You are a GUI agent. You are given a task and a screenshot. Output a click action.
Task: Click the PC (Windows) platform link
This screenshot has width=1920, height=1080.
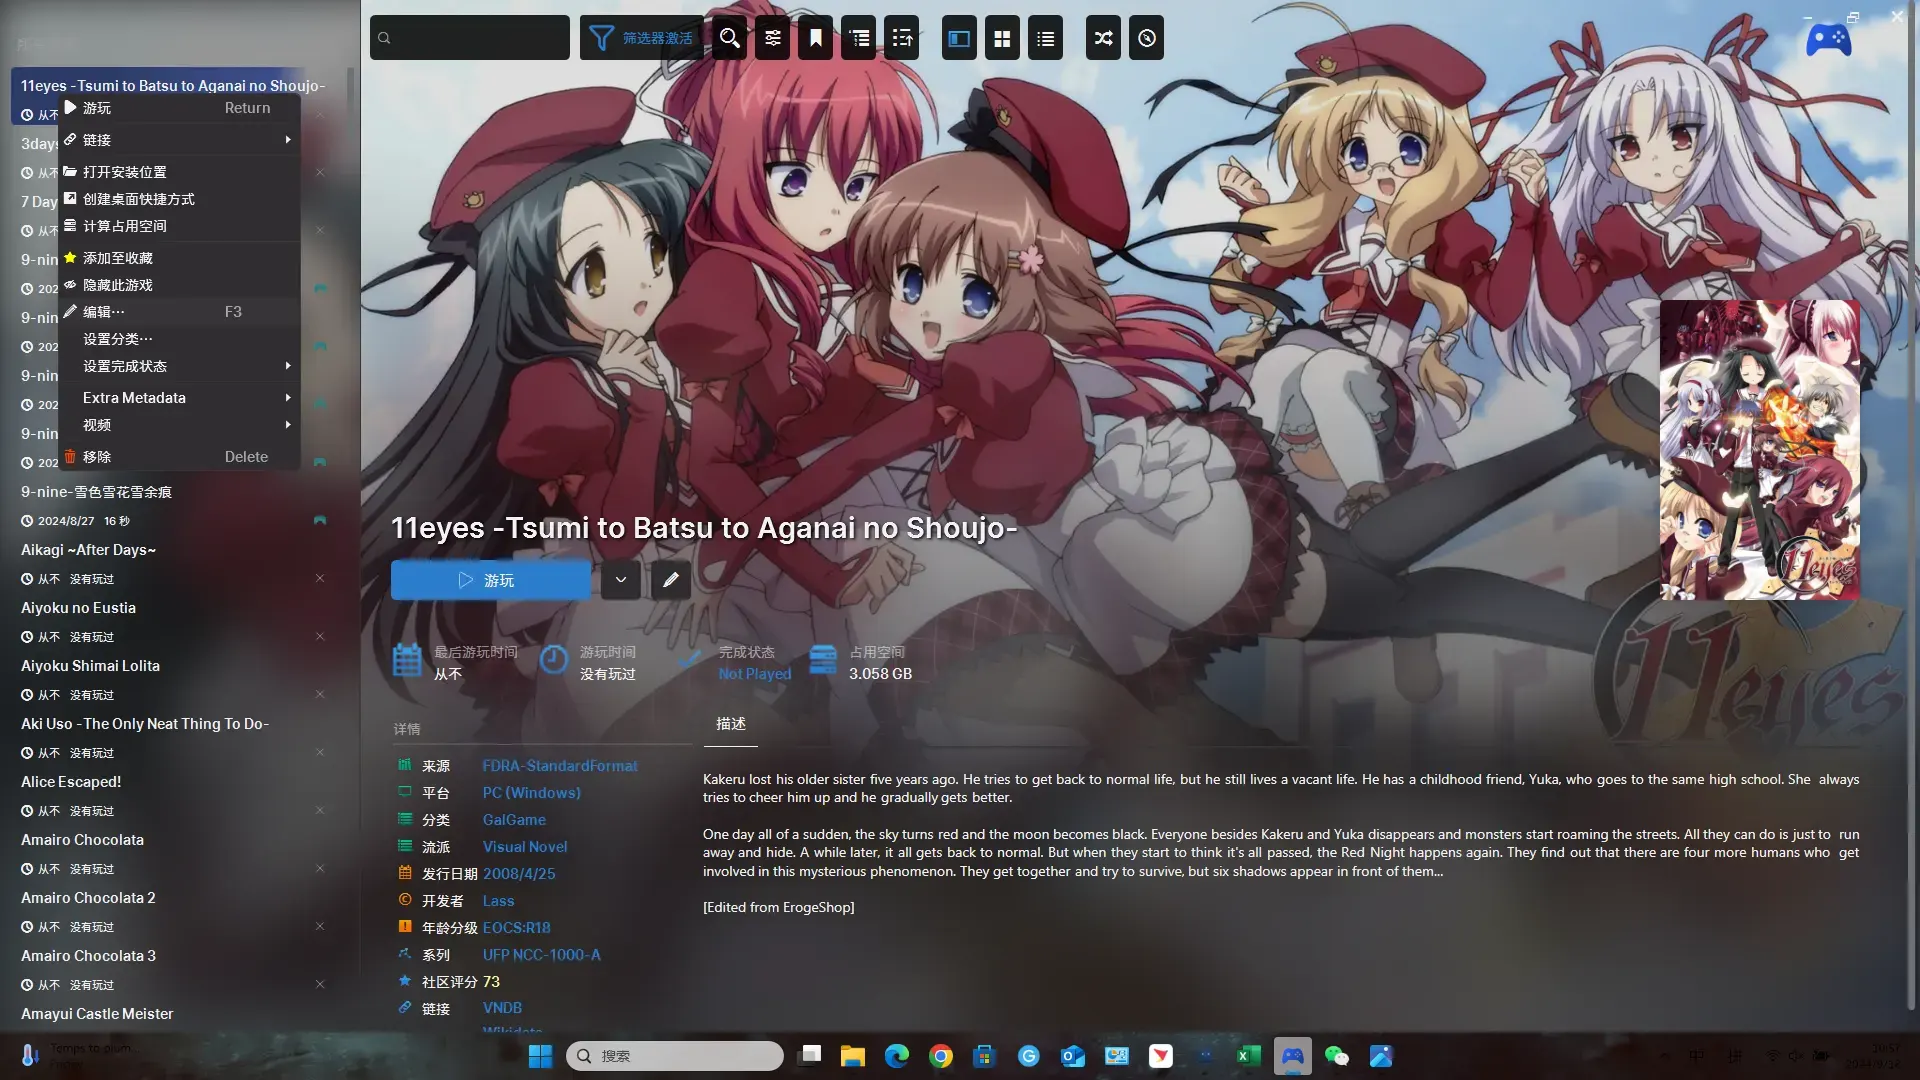pyautogui.click(x=532, y=793)
